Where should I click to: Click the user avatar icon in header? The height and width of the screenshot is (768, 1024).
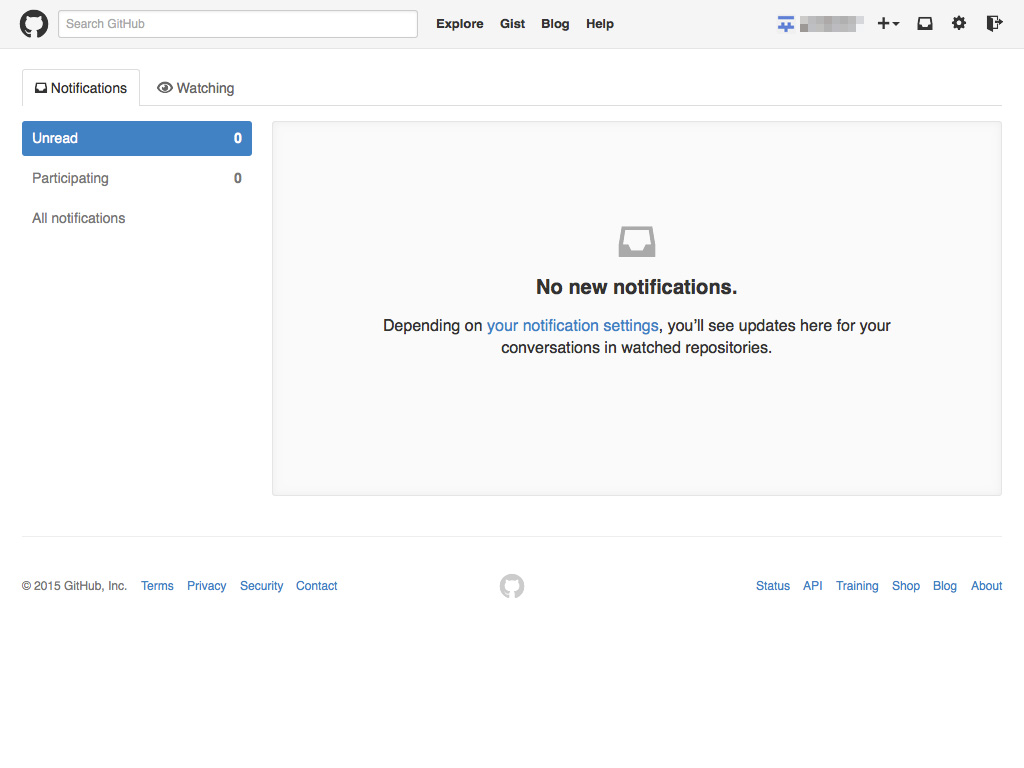coord(786,24)
